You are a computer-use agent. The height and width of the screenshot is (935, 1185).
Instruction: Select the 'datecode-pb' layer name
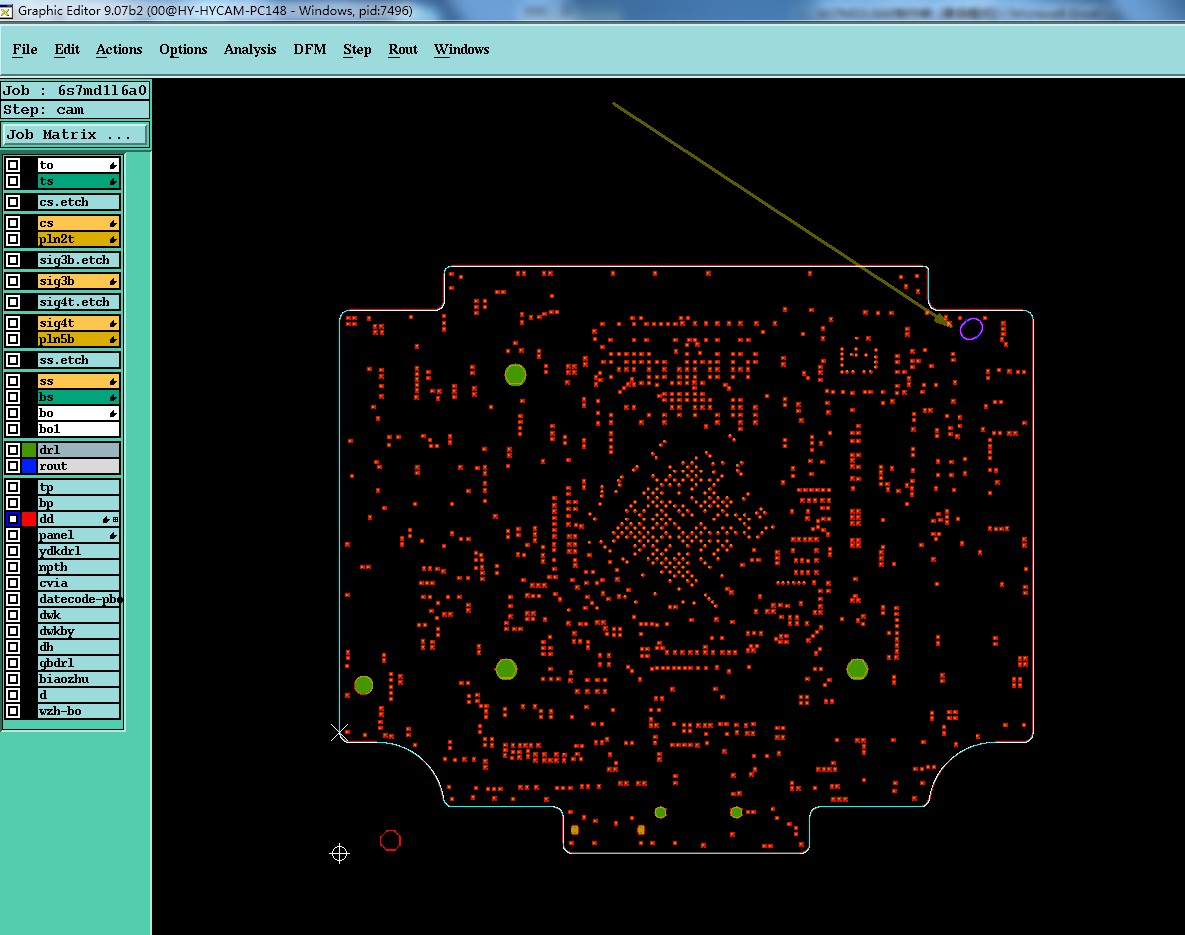pyautogui.click(x=79, y=599)
